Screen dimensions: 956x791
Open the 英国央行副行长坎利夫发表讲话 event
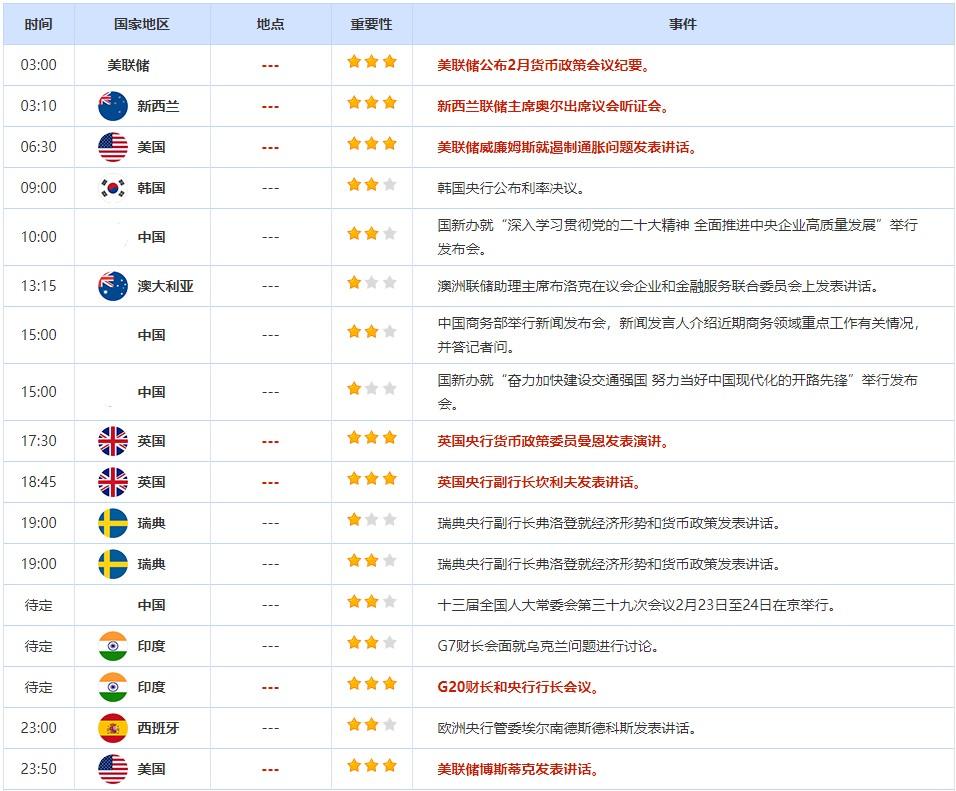538,482
